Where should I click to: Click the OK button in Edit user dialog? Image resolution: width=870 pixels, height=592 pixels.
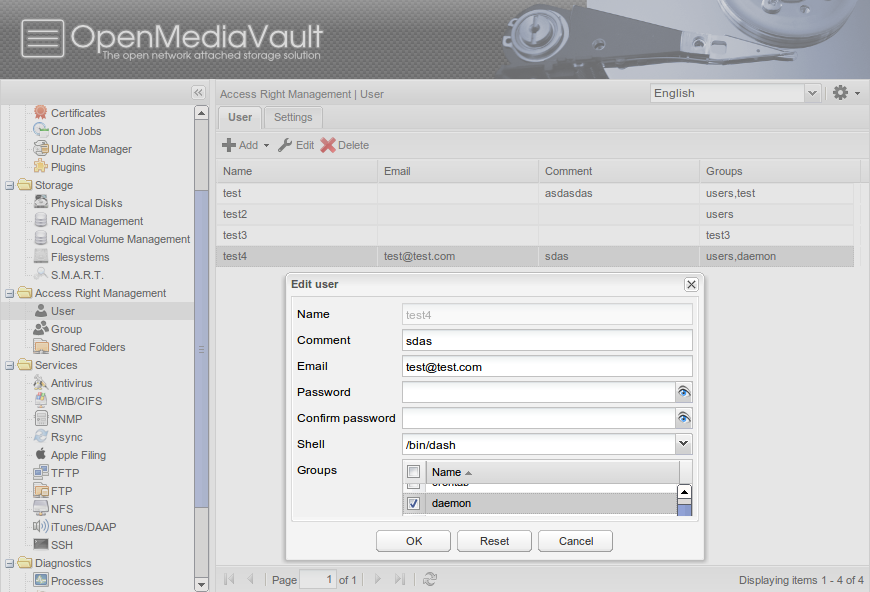pyautogui.click(x=413, y=540)
